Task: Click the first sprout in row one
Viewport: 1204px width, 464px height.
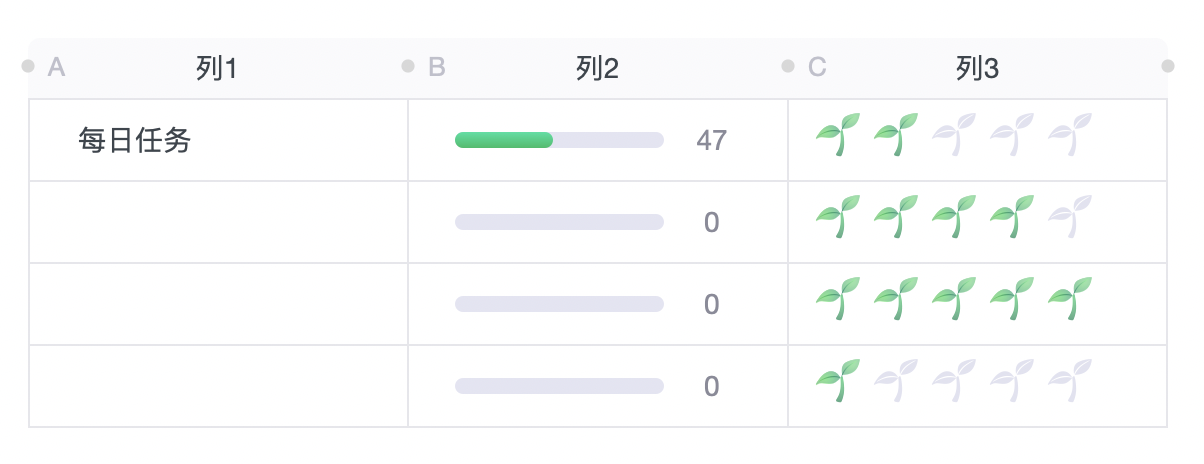Action: (x=838, y=135)
